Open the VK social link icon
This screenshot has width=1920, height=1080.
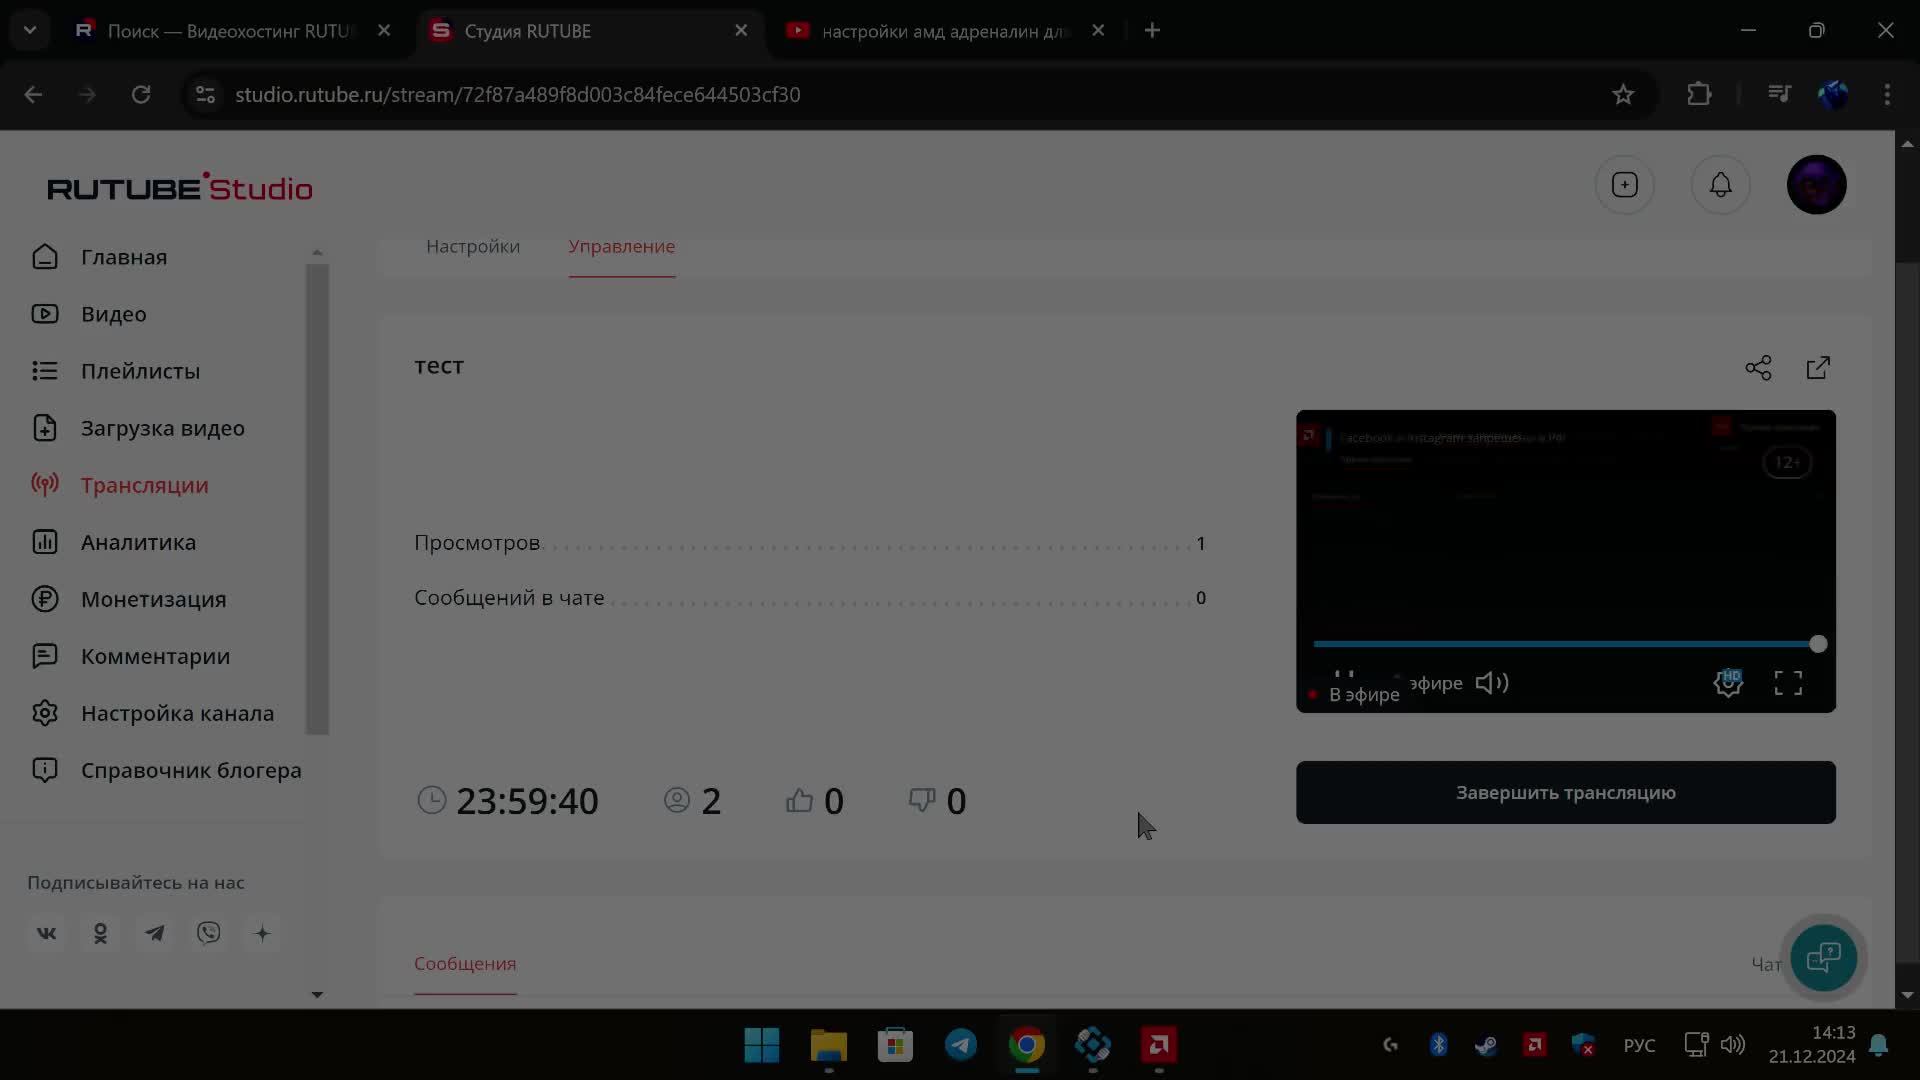47,933
